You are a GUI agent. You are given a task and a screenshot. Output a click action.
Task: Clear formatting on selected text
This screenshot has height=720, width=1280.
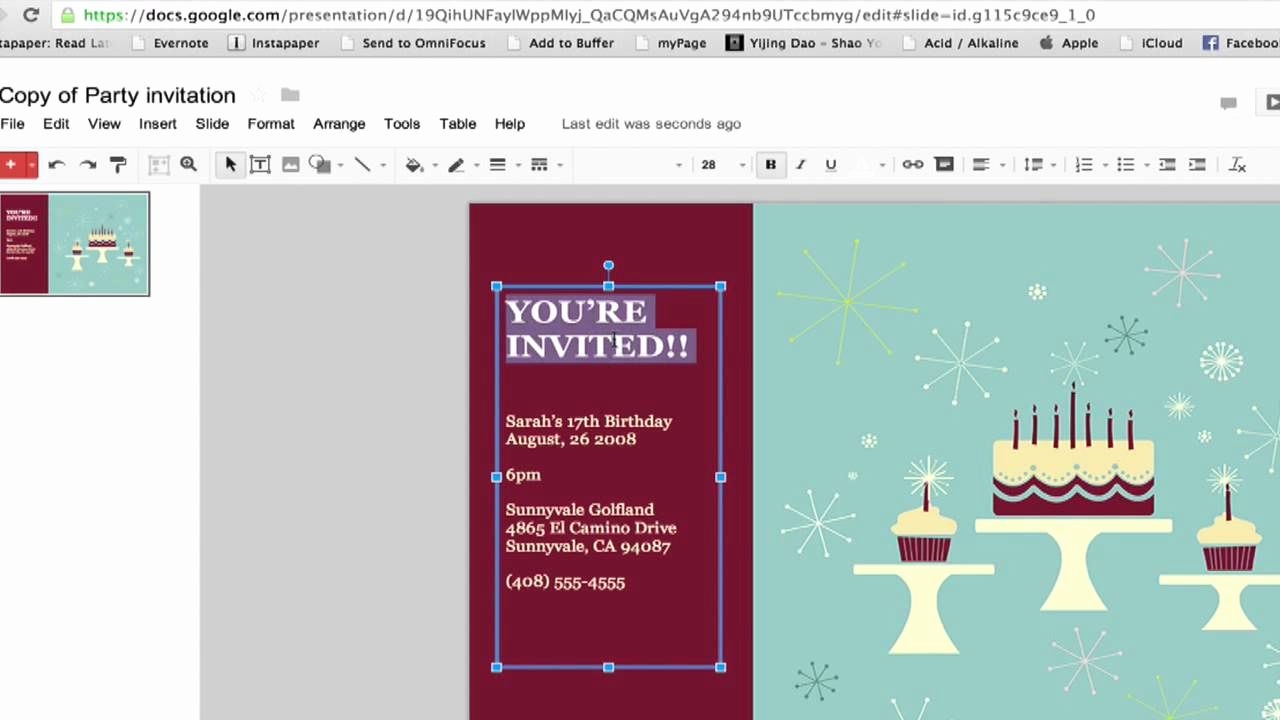tap(1237, 164)
